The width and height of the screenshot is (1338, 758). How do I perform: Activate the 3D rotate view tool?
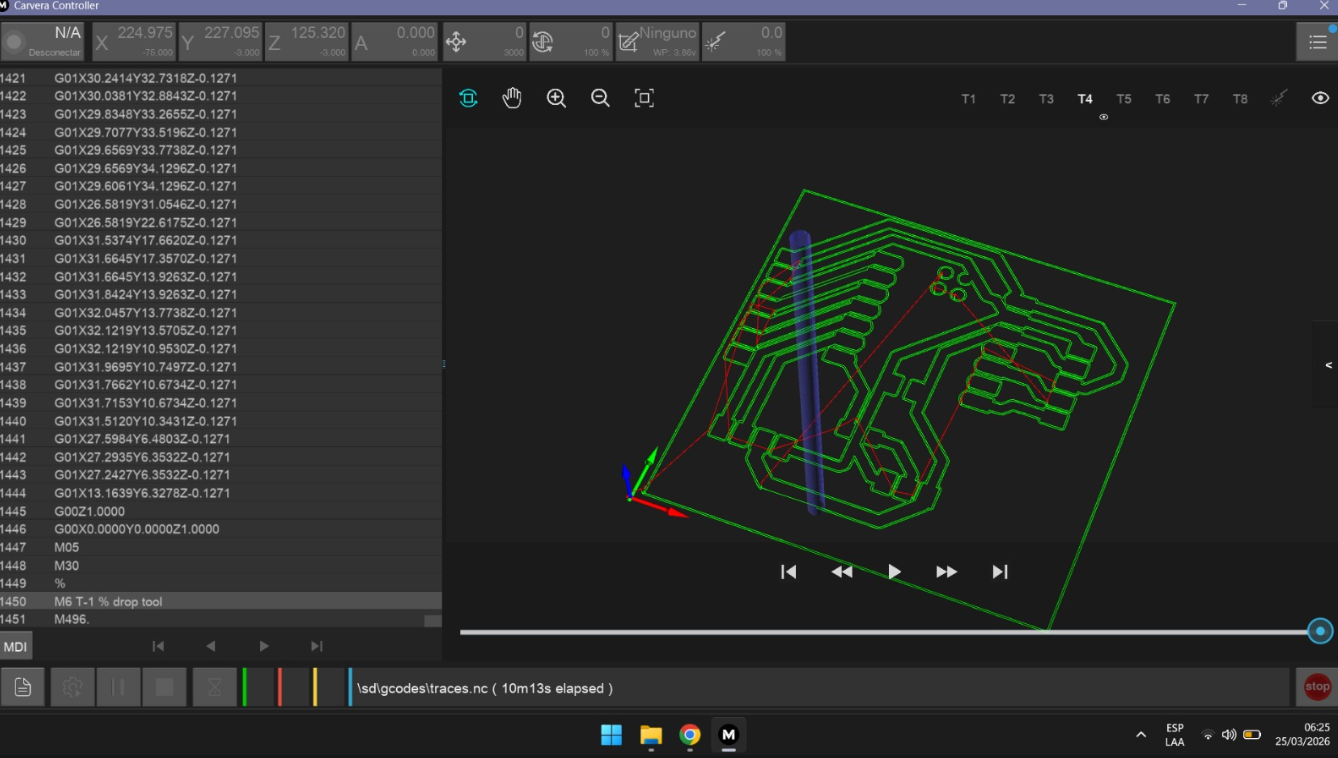(468, 98)
